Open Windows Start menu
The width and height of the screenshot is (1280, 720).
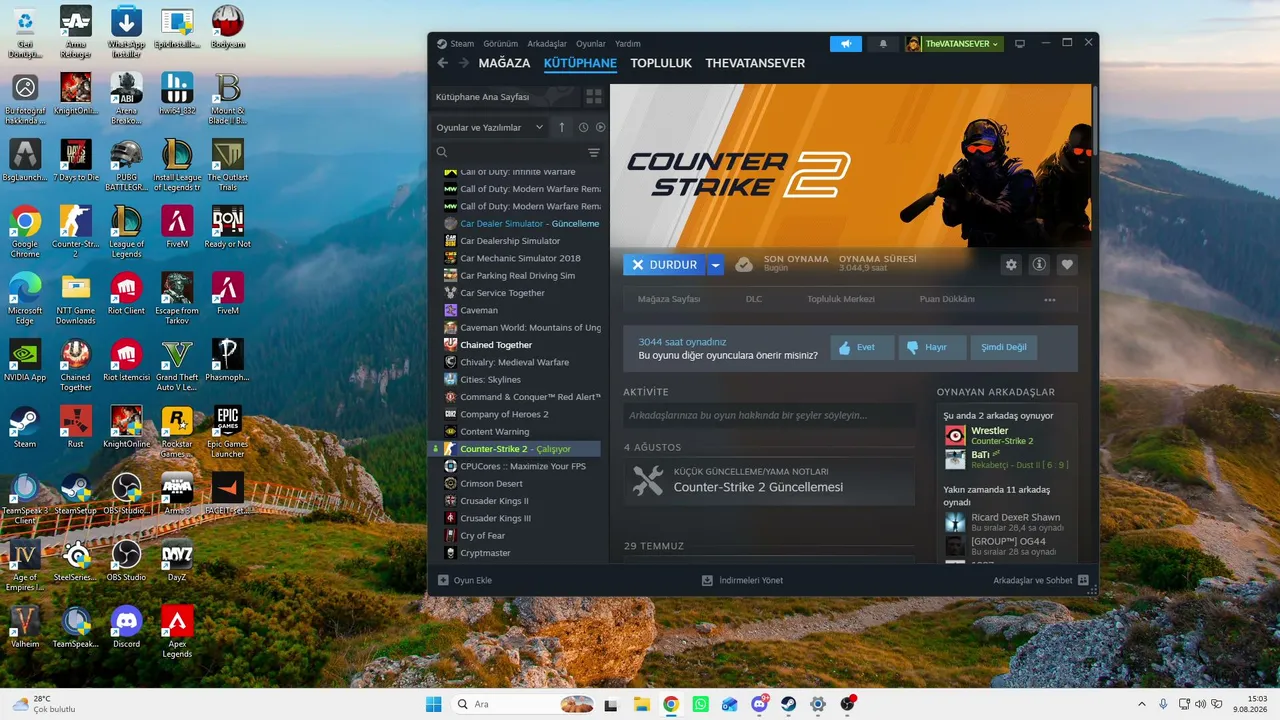point(433,704)
